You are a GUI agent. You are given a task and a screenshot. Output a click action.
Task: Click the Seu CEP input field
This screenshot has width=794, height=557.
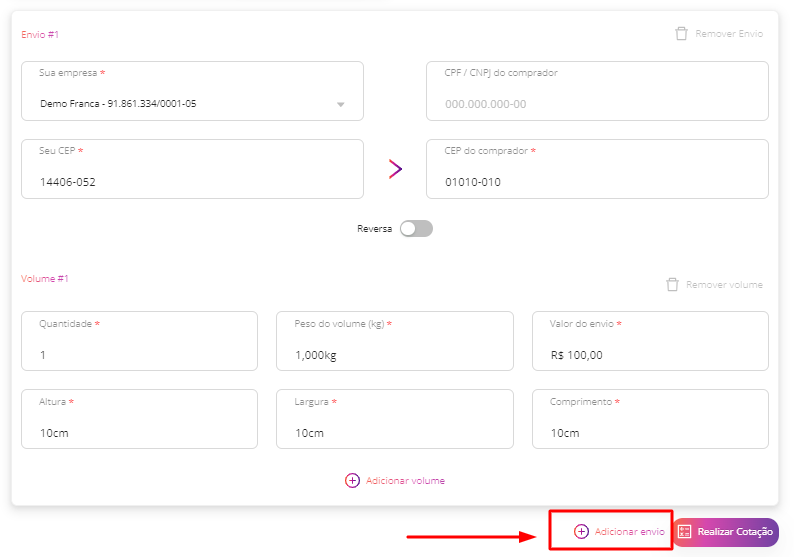click(x=192, y=169)
